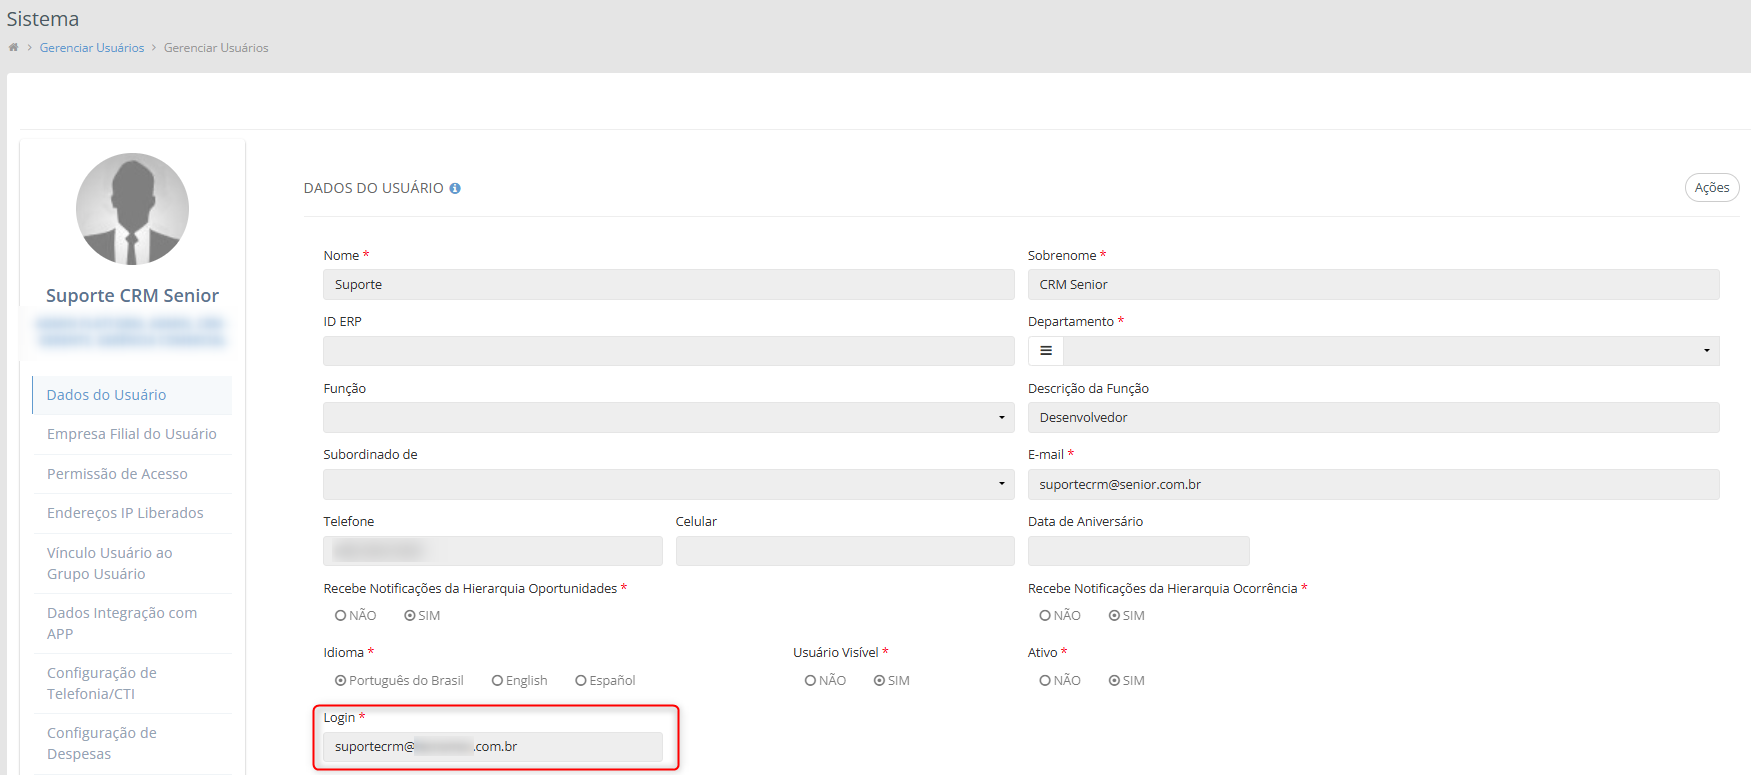Choose English language
Image resolution: width=1751 pixels, height=775 pixels.
coord(497,681)
